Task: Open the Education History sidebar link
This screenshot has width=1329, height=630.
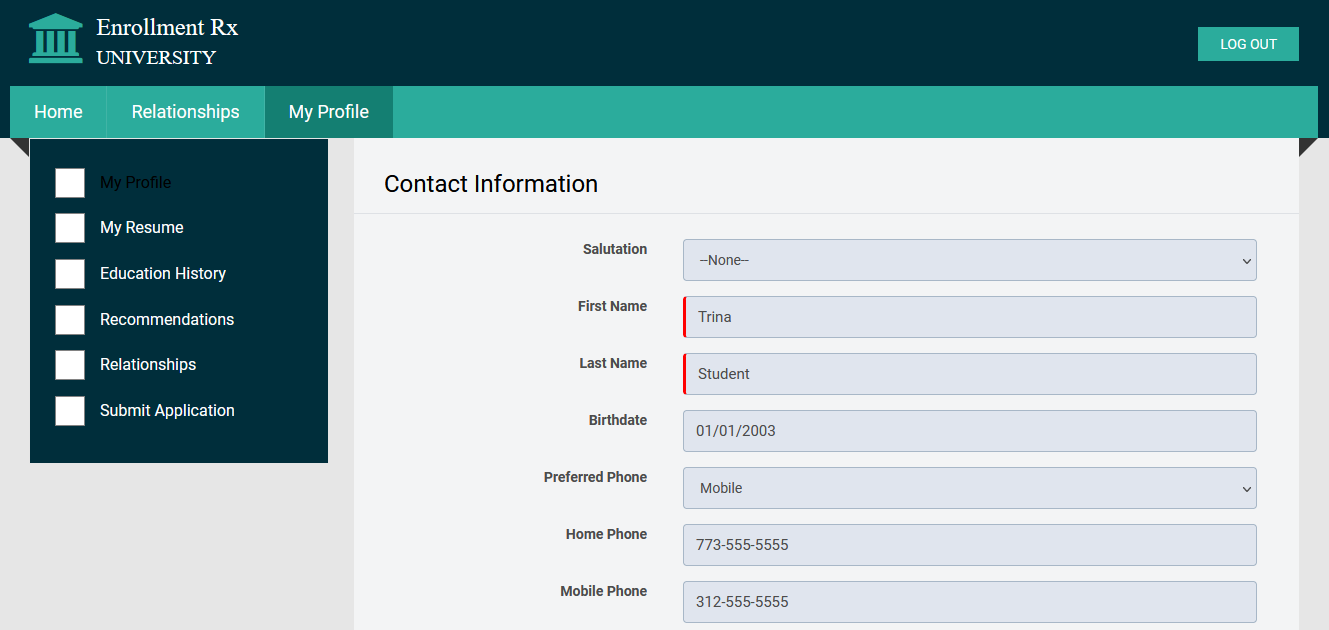Action: pos(163,274)
